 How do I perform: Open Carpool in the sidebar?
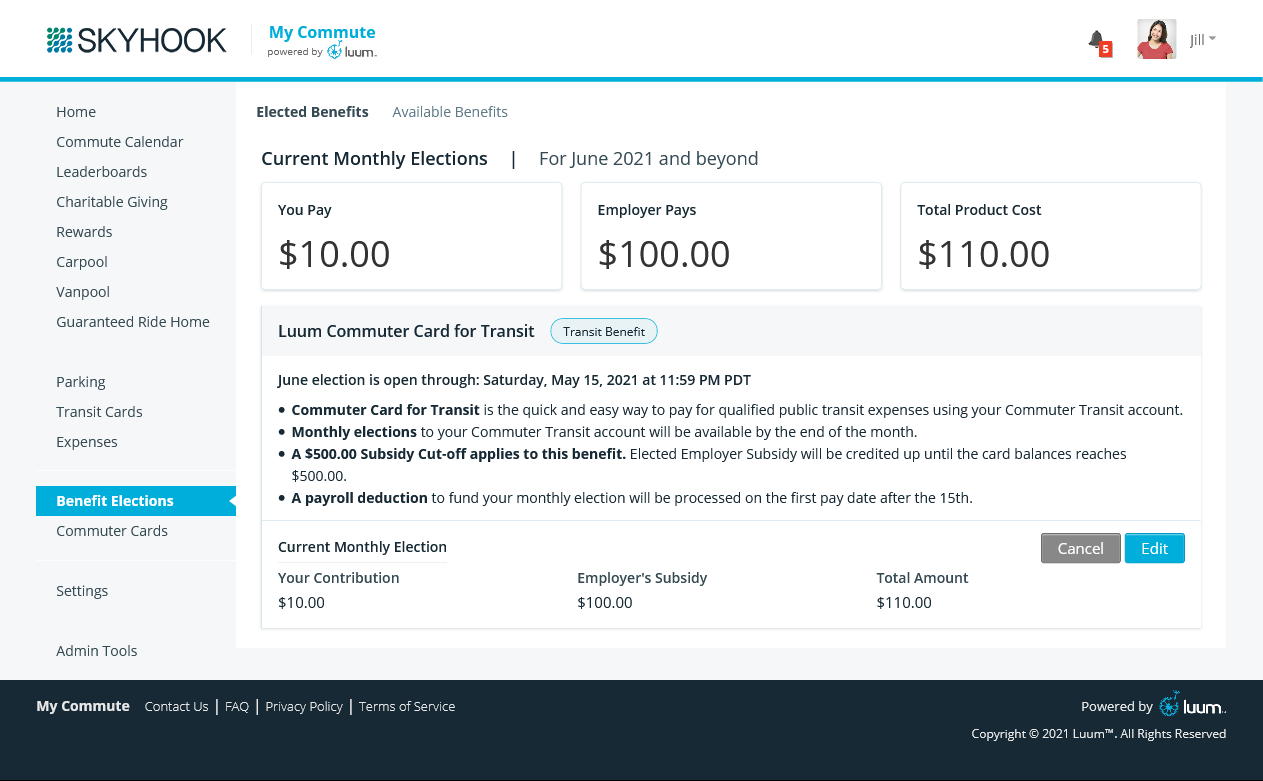pyautogui.click(x=82, y=262)
